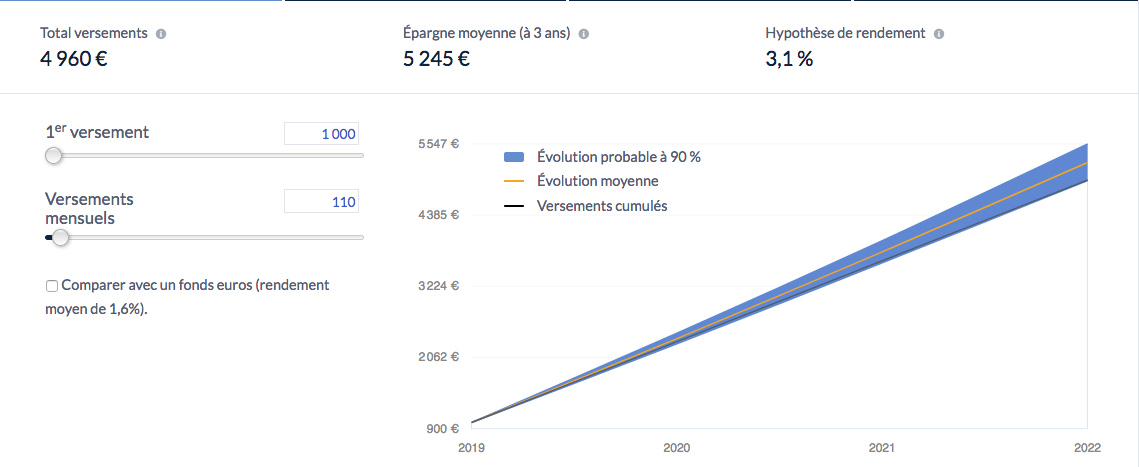This screenshot has width=1139, height=467.
Task: Toggle black Versements cumulés legend line
Action: click(514, 206)
